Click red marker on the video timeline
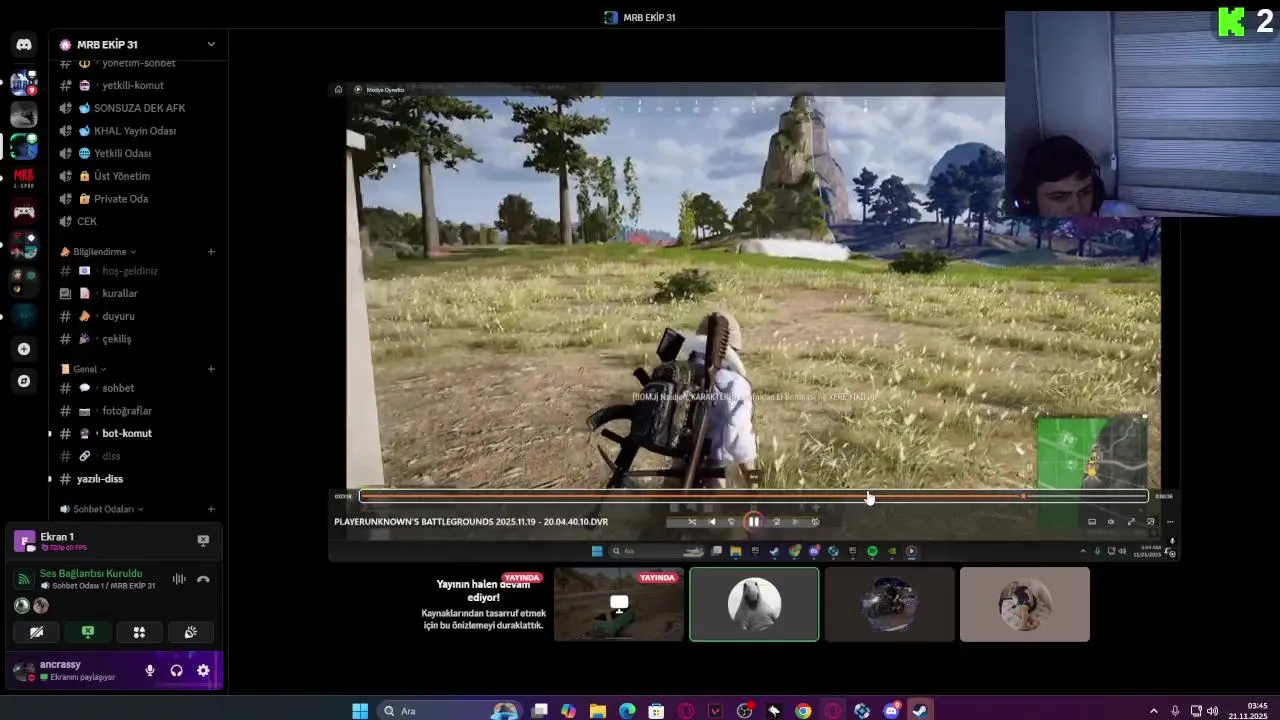The width and height of the screenshot is (1280, 720). click(x=1023, y=496)
